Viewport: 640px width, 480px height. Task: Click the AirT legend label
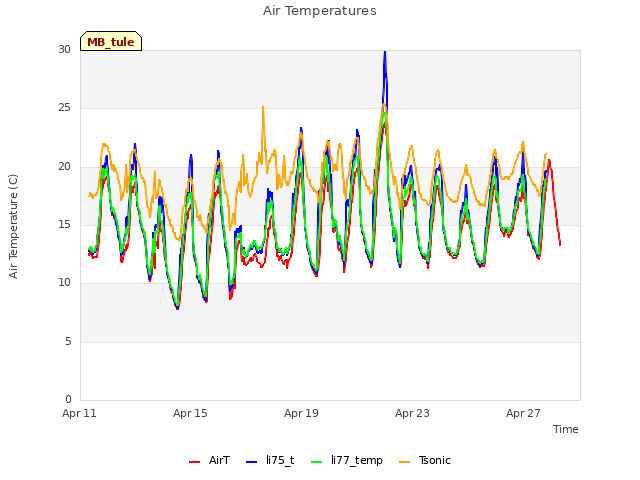click(x=219, y=460)
